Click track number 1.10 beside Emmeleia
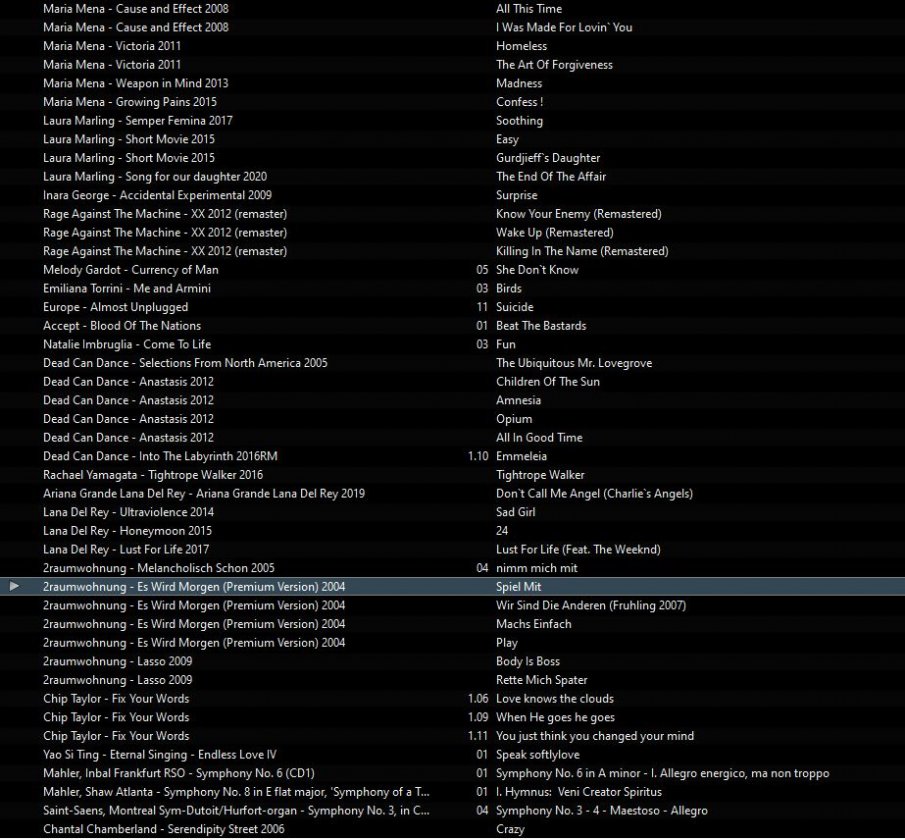This screenshot has height=840, width=905. (x=478, y=456)
